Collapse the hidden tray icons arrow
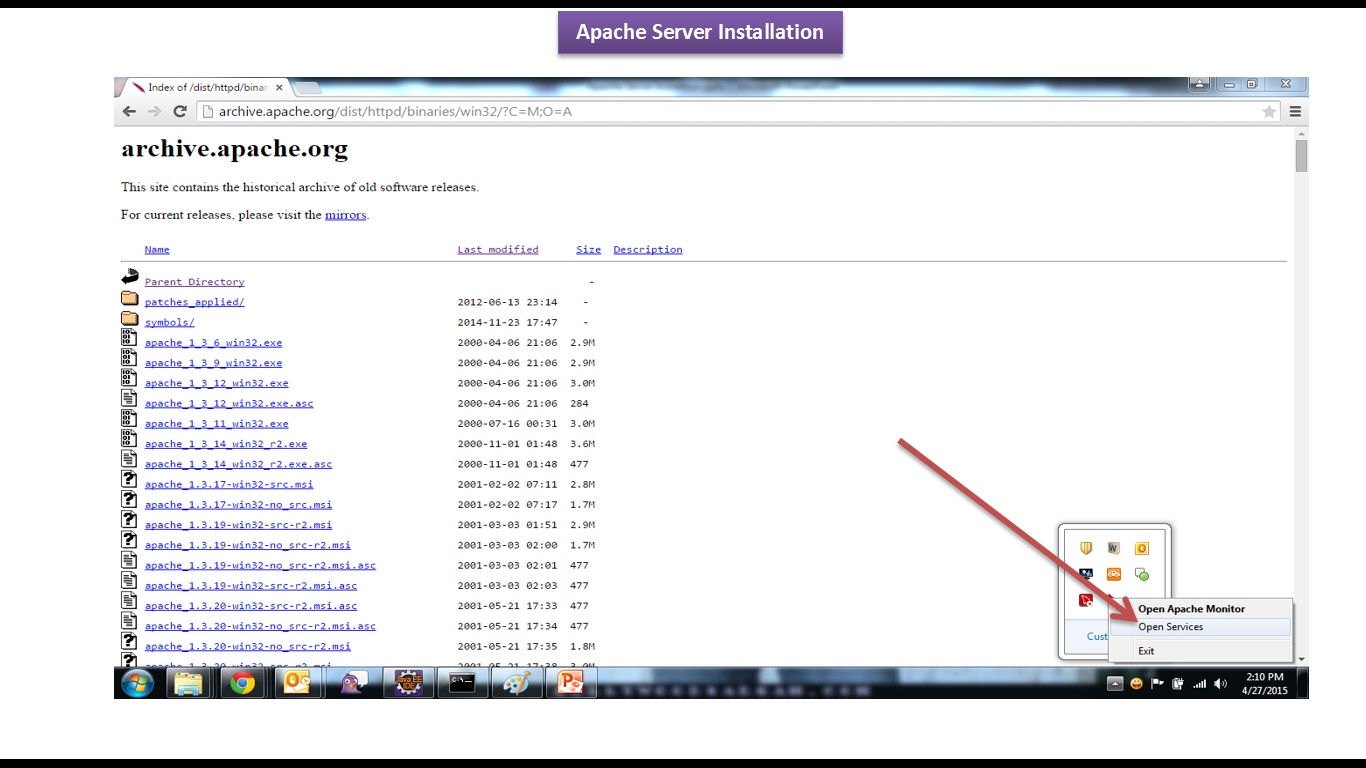The width and height of the screenshot is (1366, 768). pyautogui.click(x=1115, y=684)
